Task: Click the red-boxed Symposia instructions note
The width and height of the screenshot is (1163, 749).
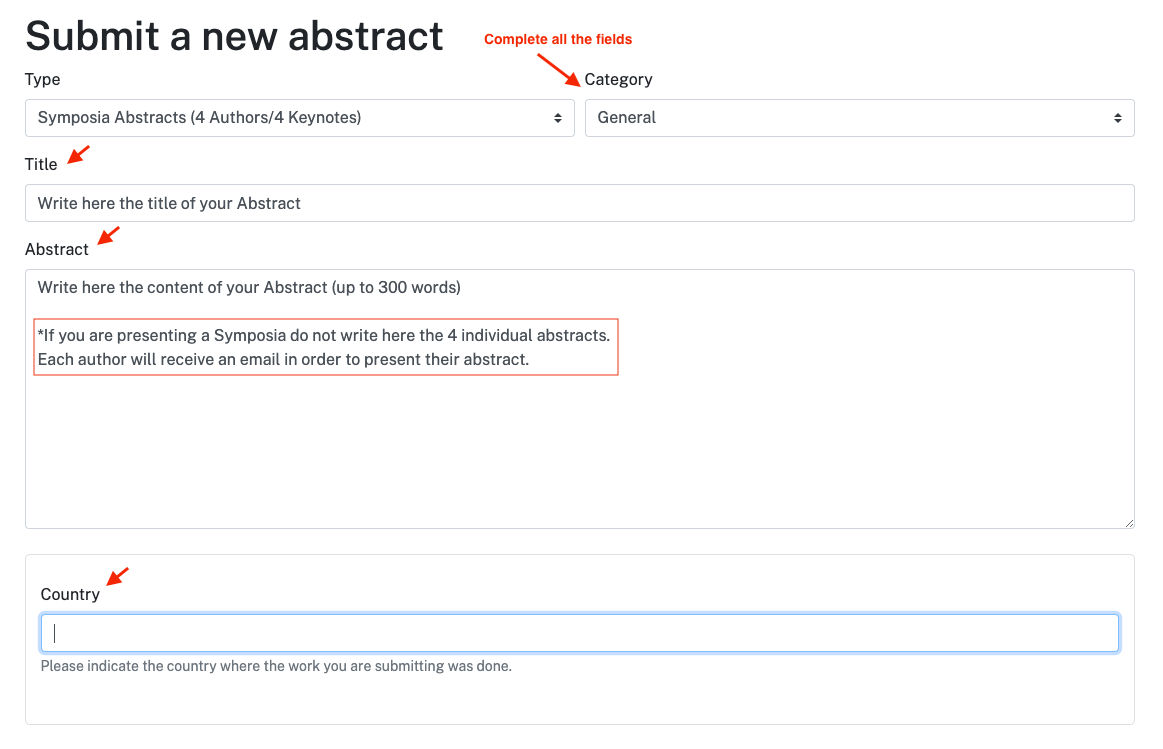Action: click(326, 347)
